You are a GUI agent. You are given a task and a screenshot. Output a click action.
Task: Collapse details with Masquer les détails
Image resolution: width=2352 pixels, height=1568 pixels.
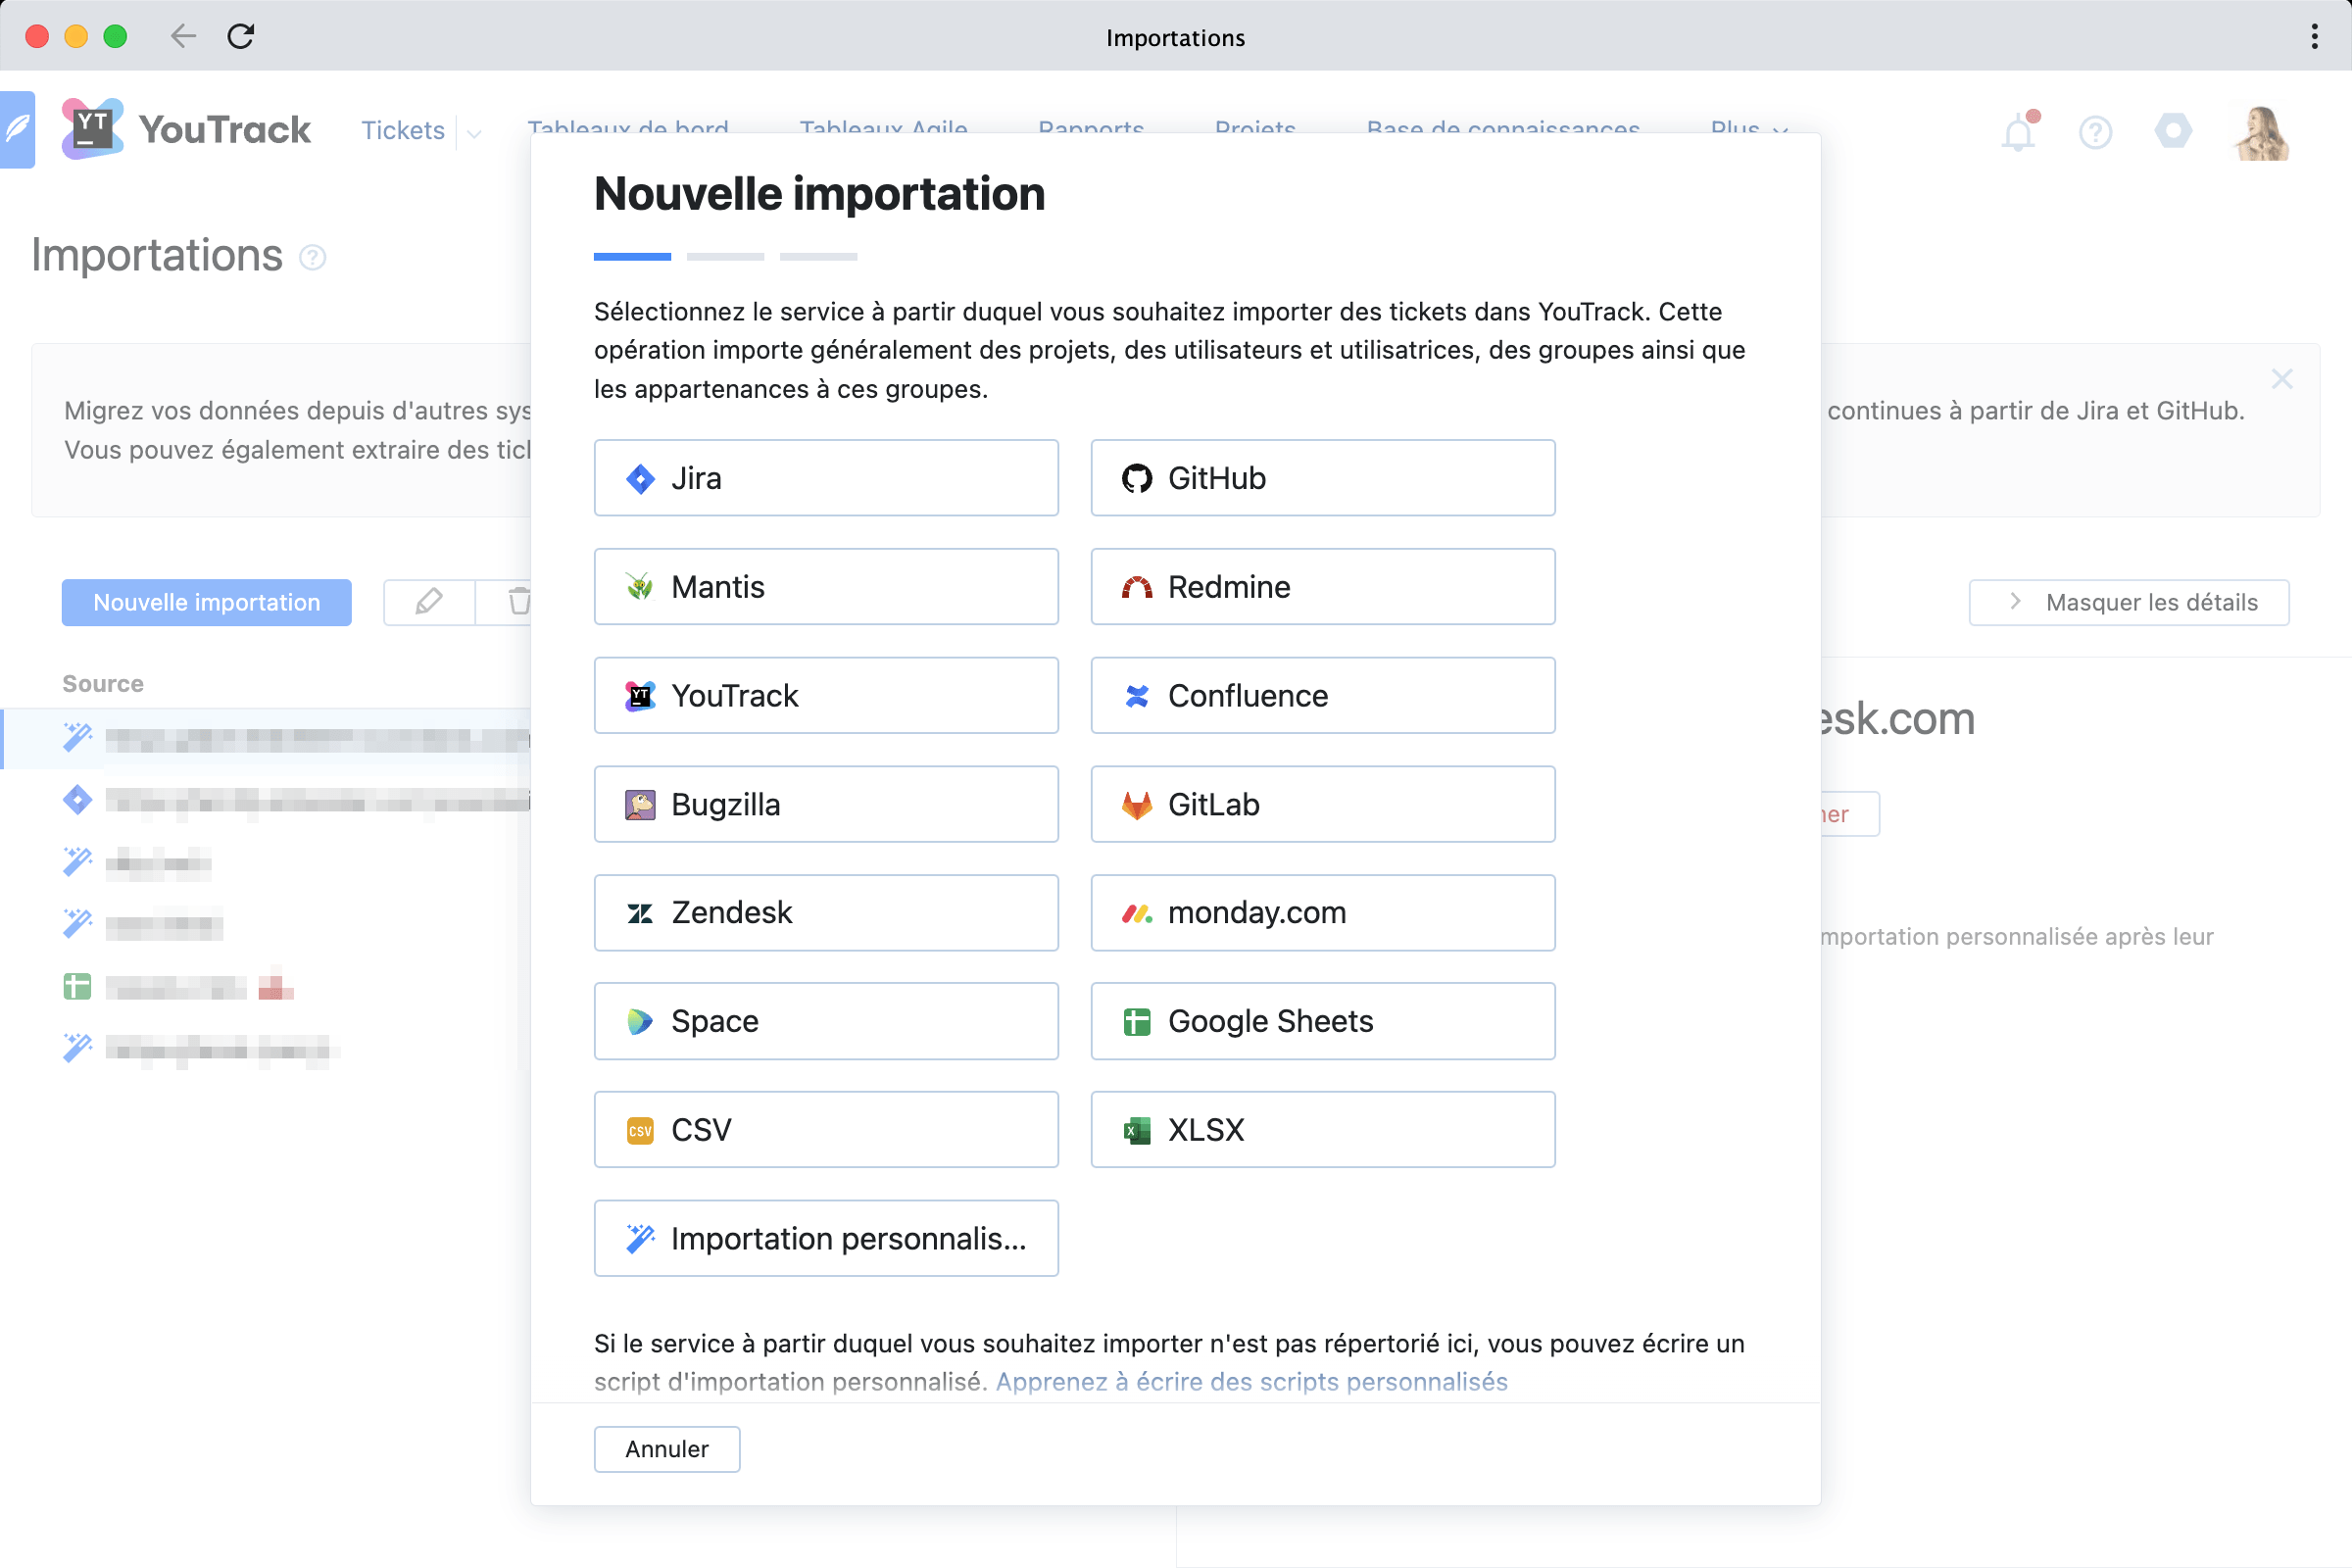(x=2128, y=602)
